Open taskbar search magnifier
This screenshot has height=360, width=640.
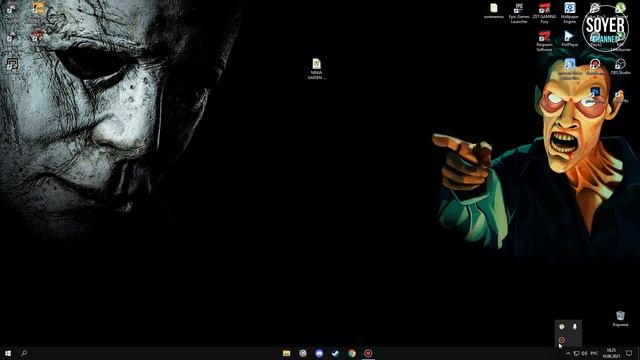(24, 353)
